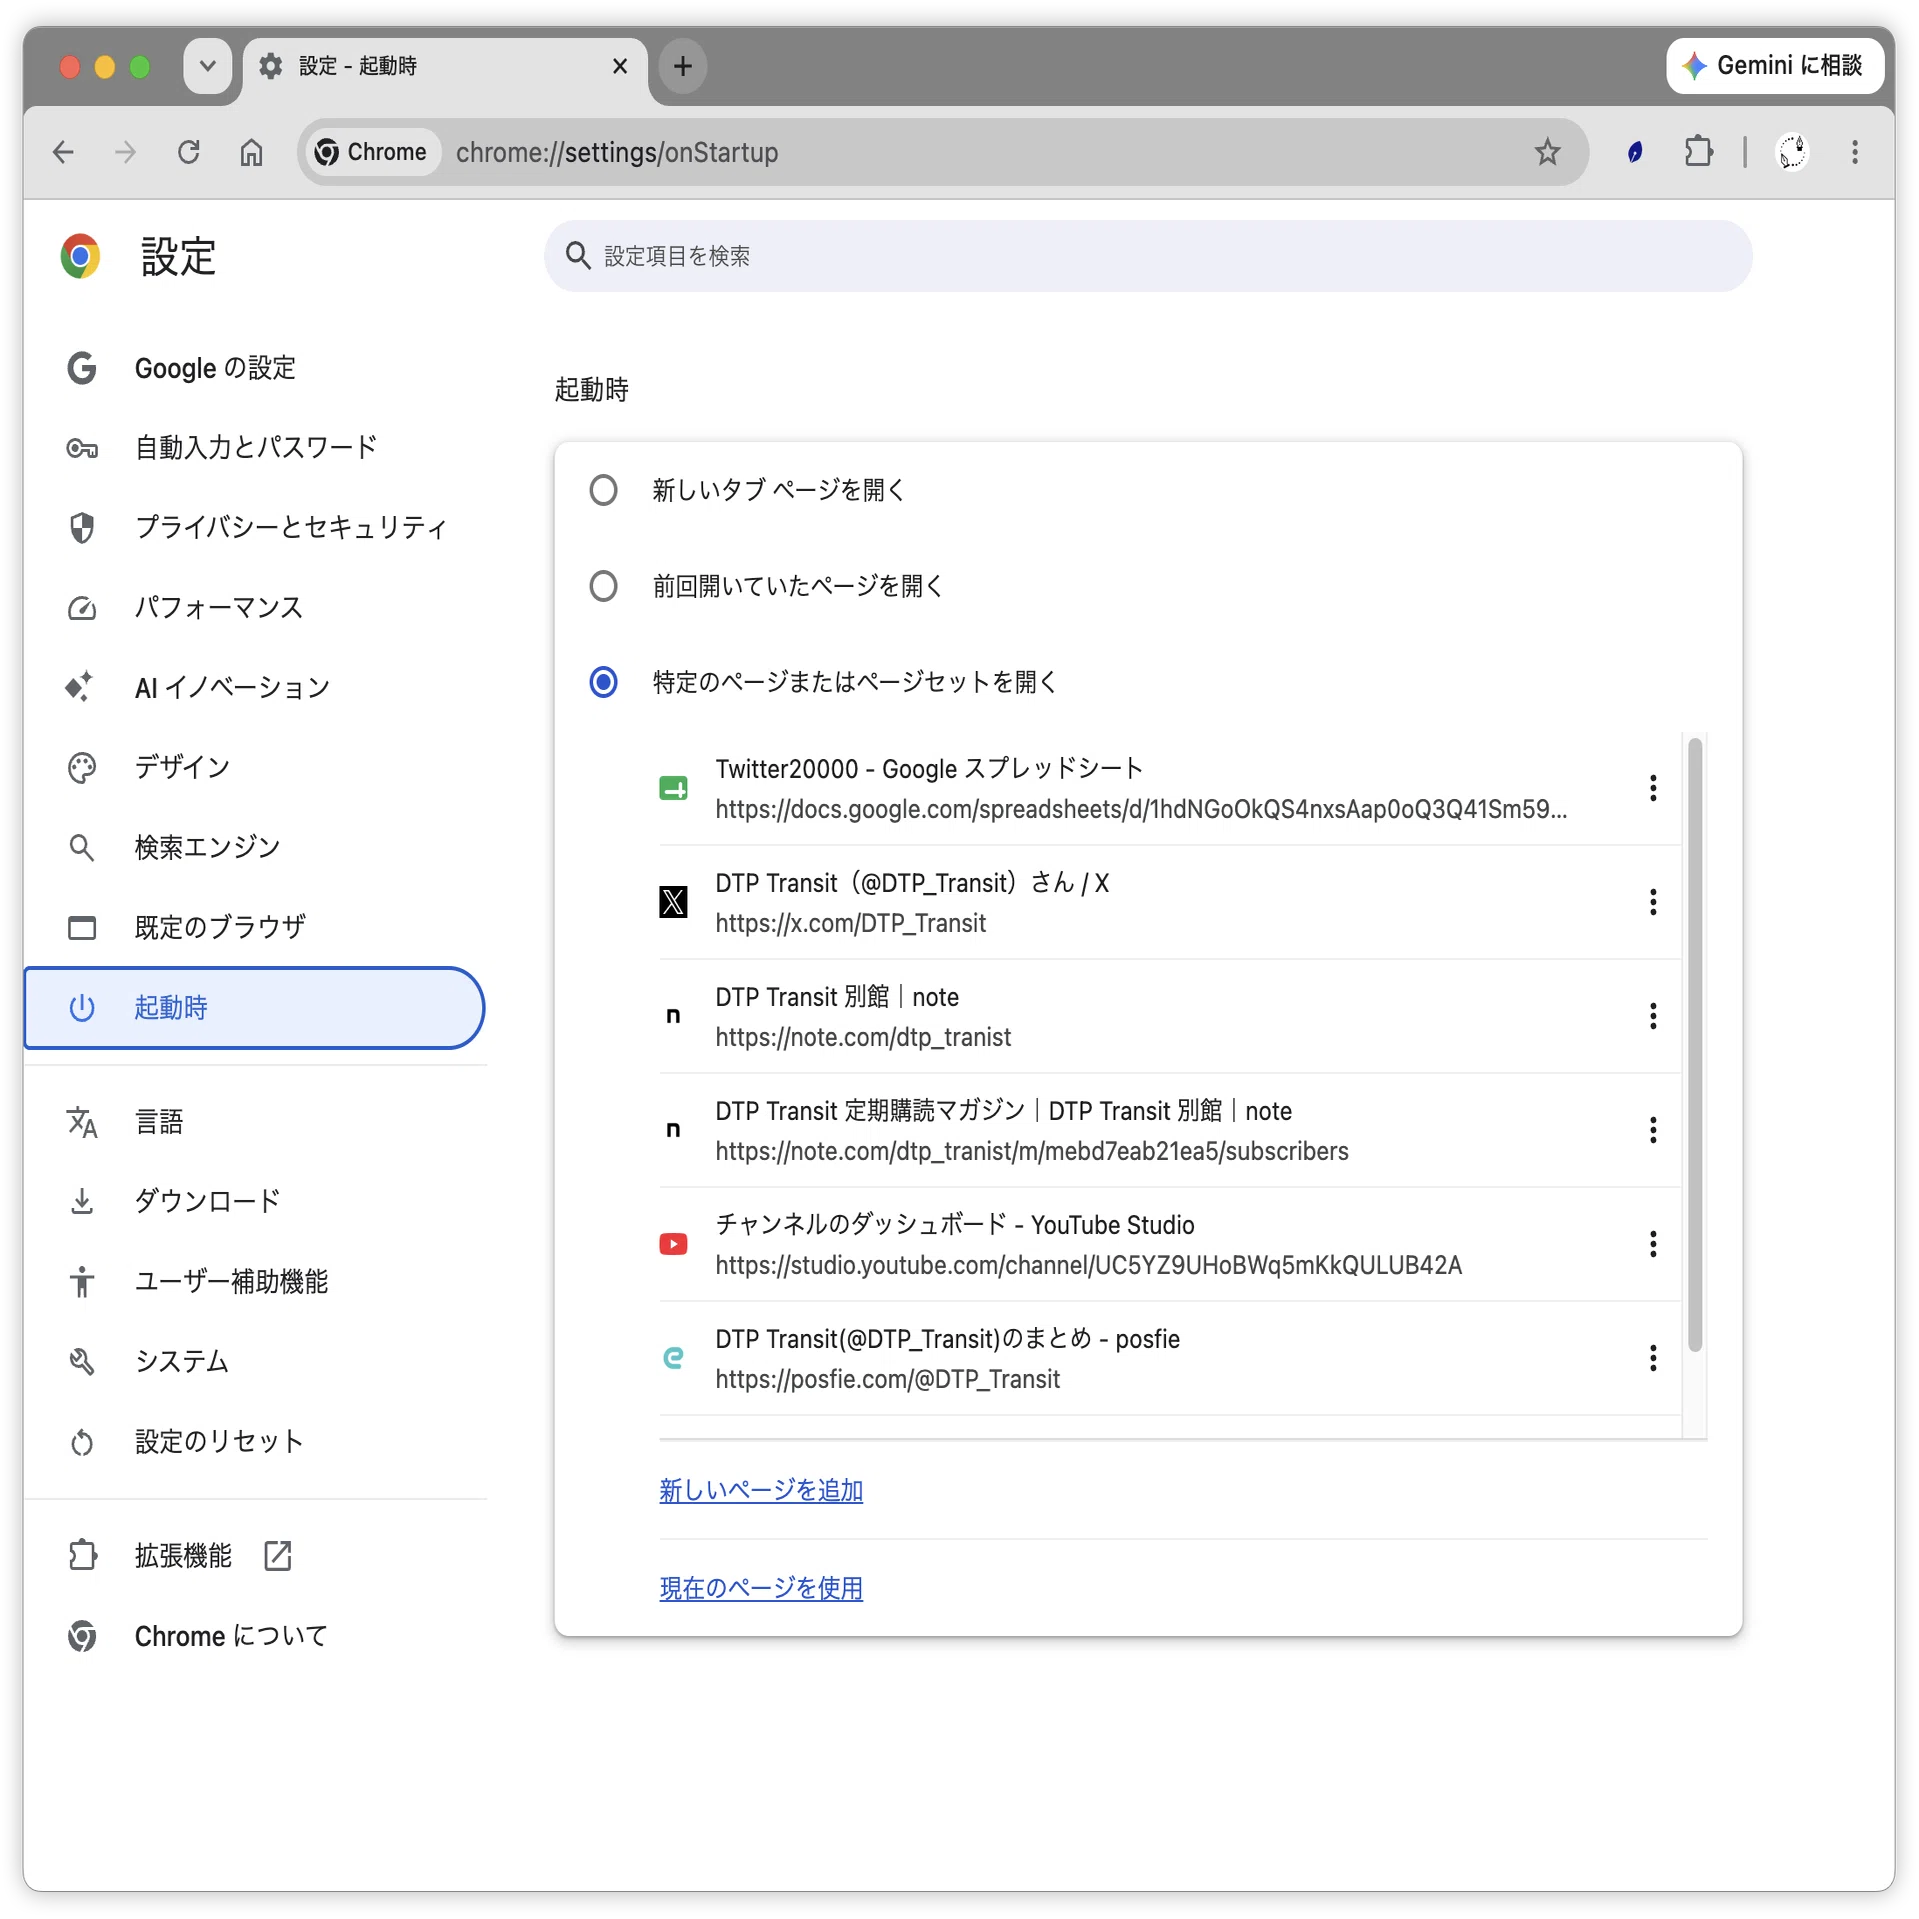This screenshot has width=1919, height=1919.
Task: Click the Chrome site info chip
Action: pyautogui.click(x=372, y=152)
